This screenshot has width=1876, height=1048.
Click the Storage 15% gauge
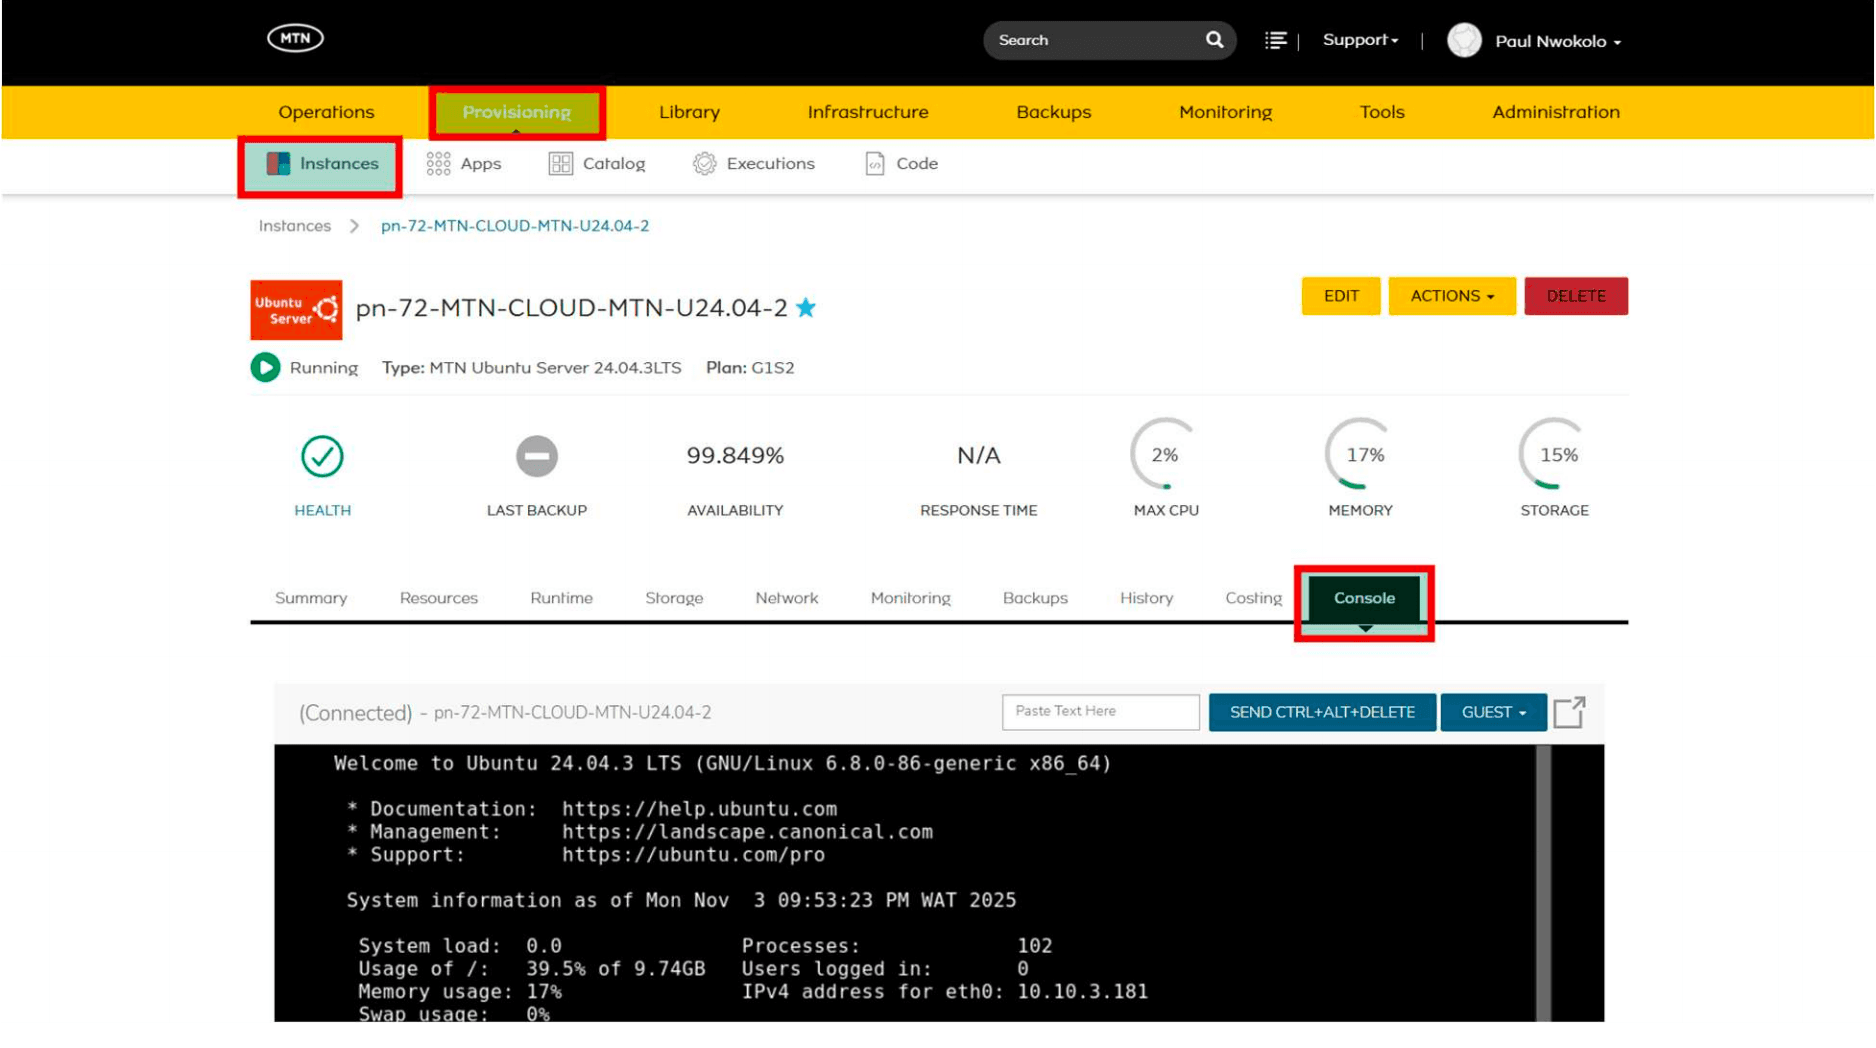point(1554,455)
